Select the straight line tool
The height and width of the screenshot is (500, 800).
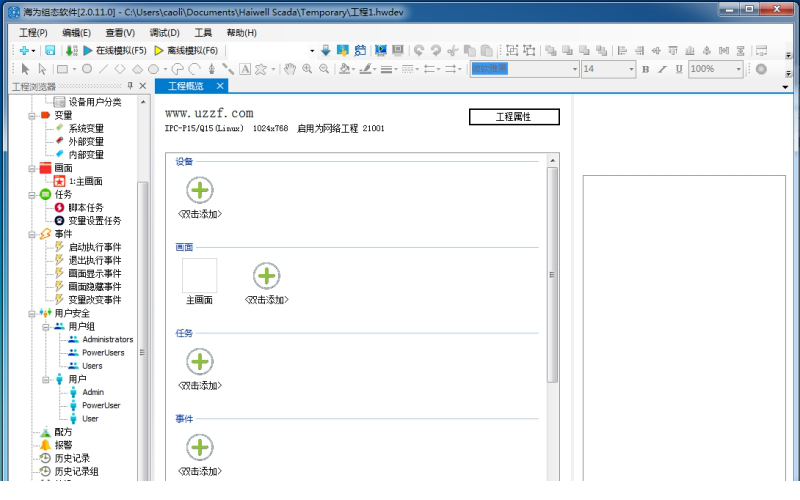(104, 69)
